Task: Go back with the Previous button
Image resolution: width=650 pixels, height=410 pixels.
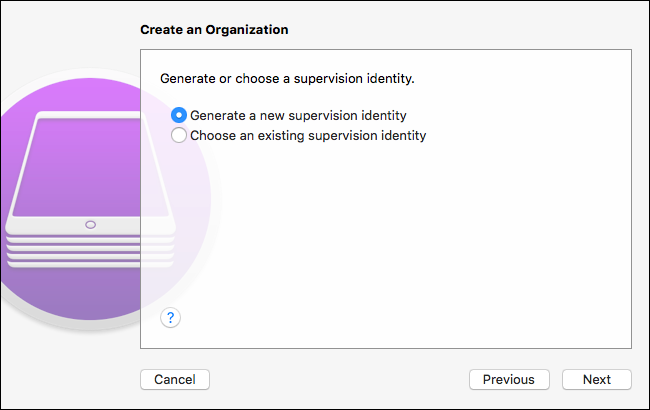Action: click(x=509, y=379)
